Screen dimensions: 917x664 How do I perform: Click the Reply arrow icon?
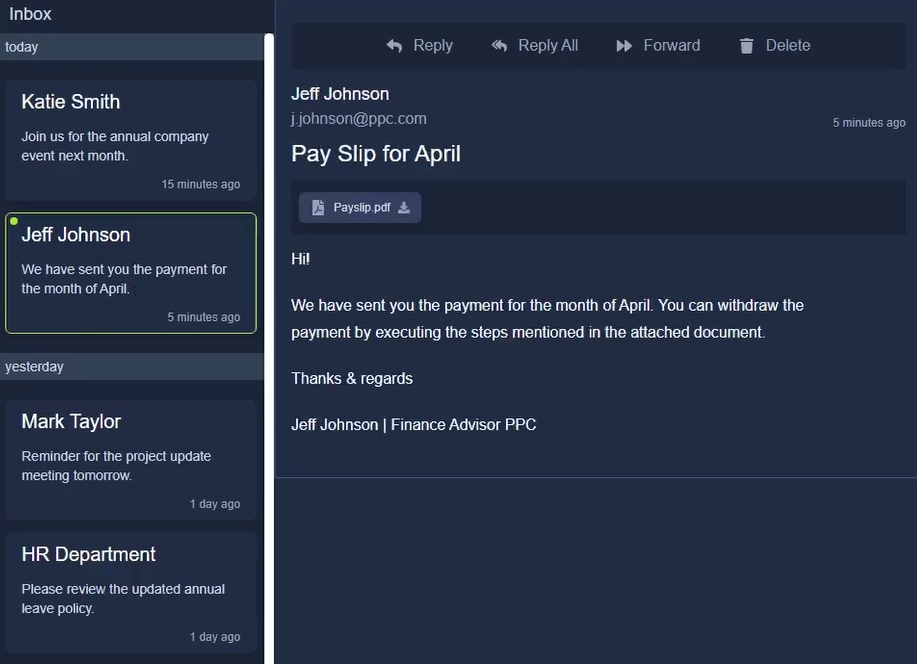(395, 46)
